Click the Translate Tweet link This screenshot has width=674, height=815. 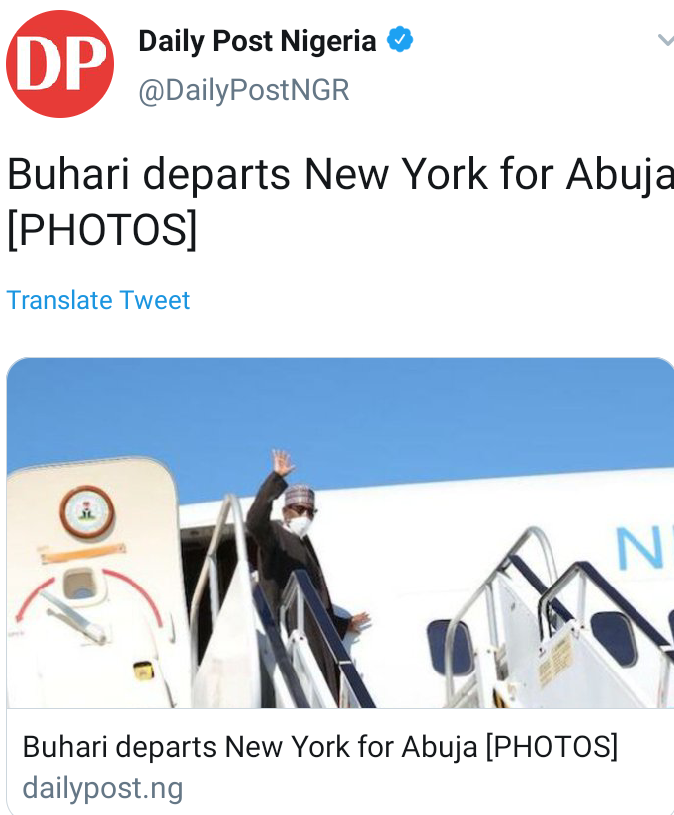tap(98, 300)
